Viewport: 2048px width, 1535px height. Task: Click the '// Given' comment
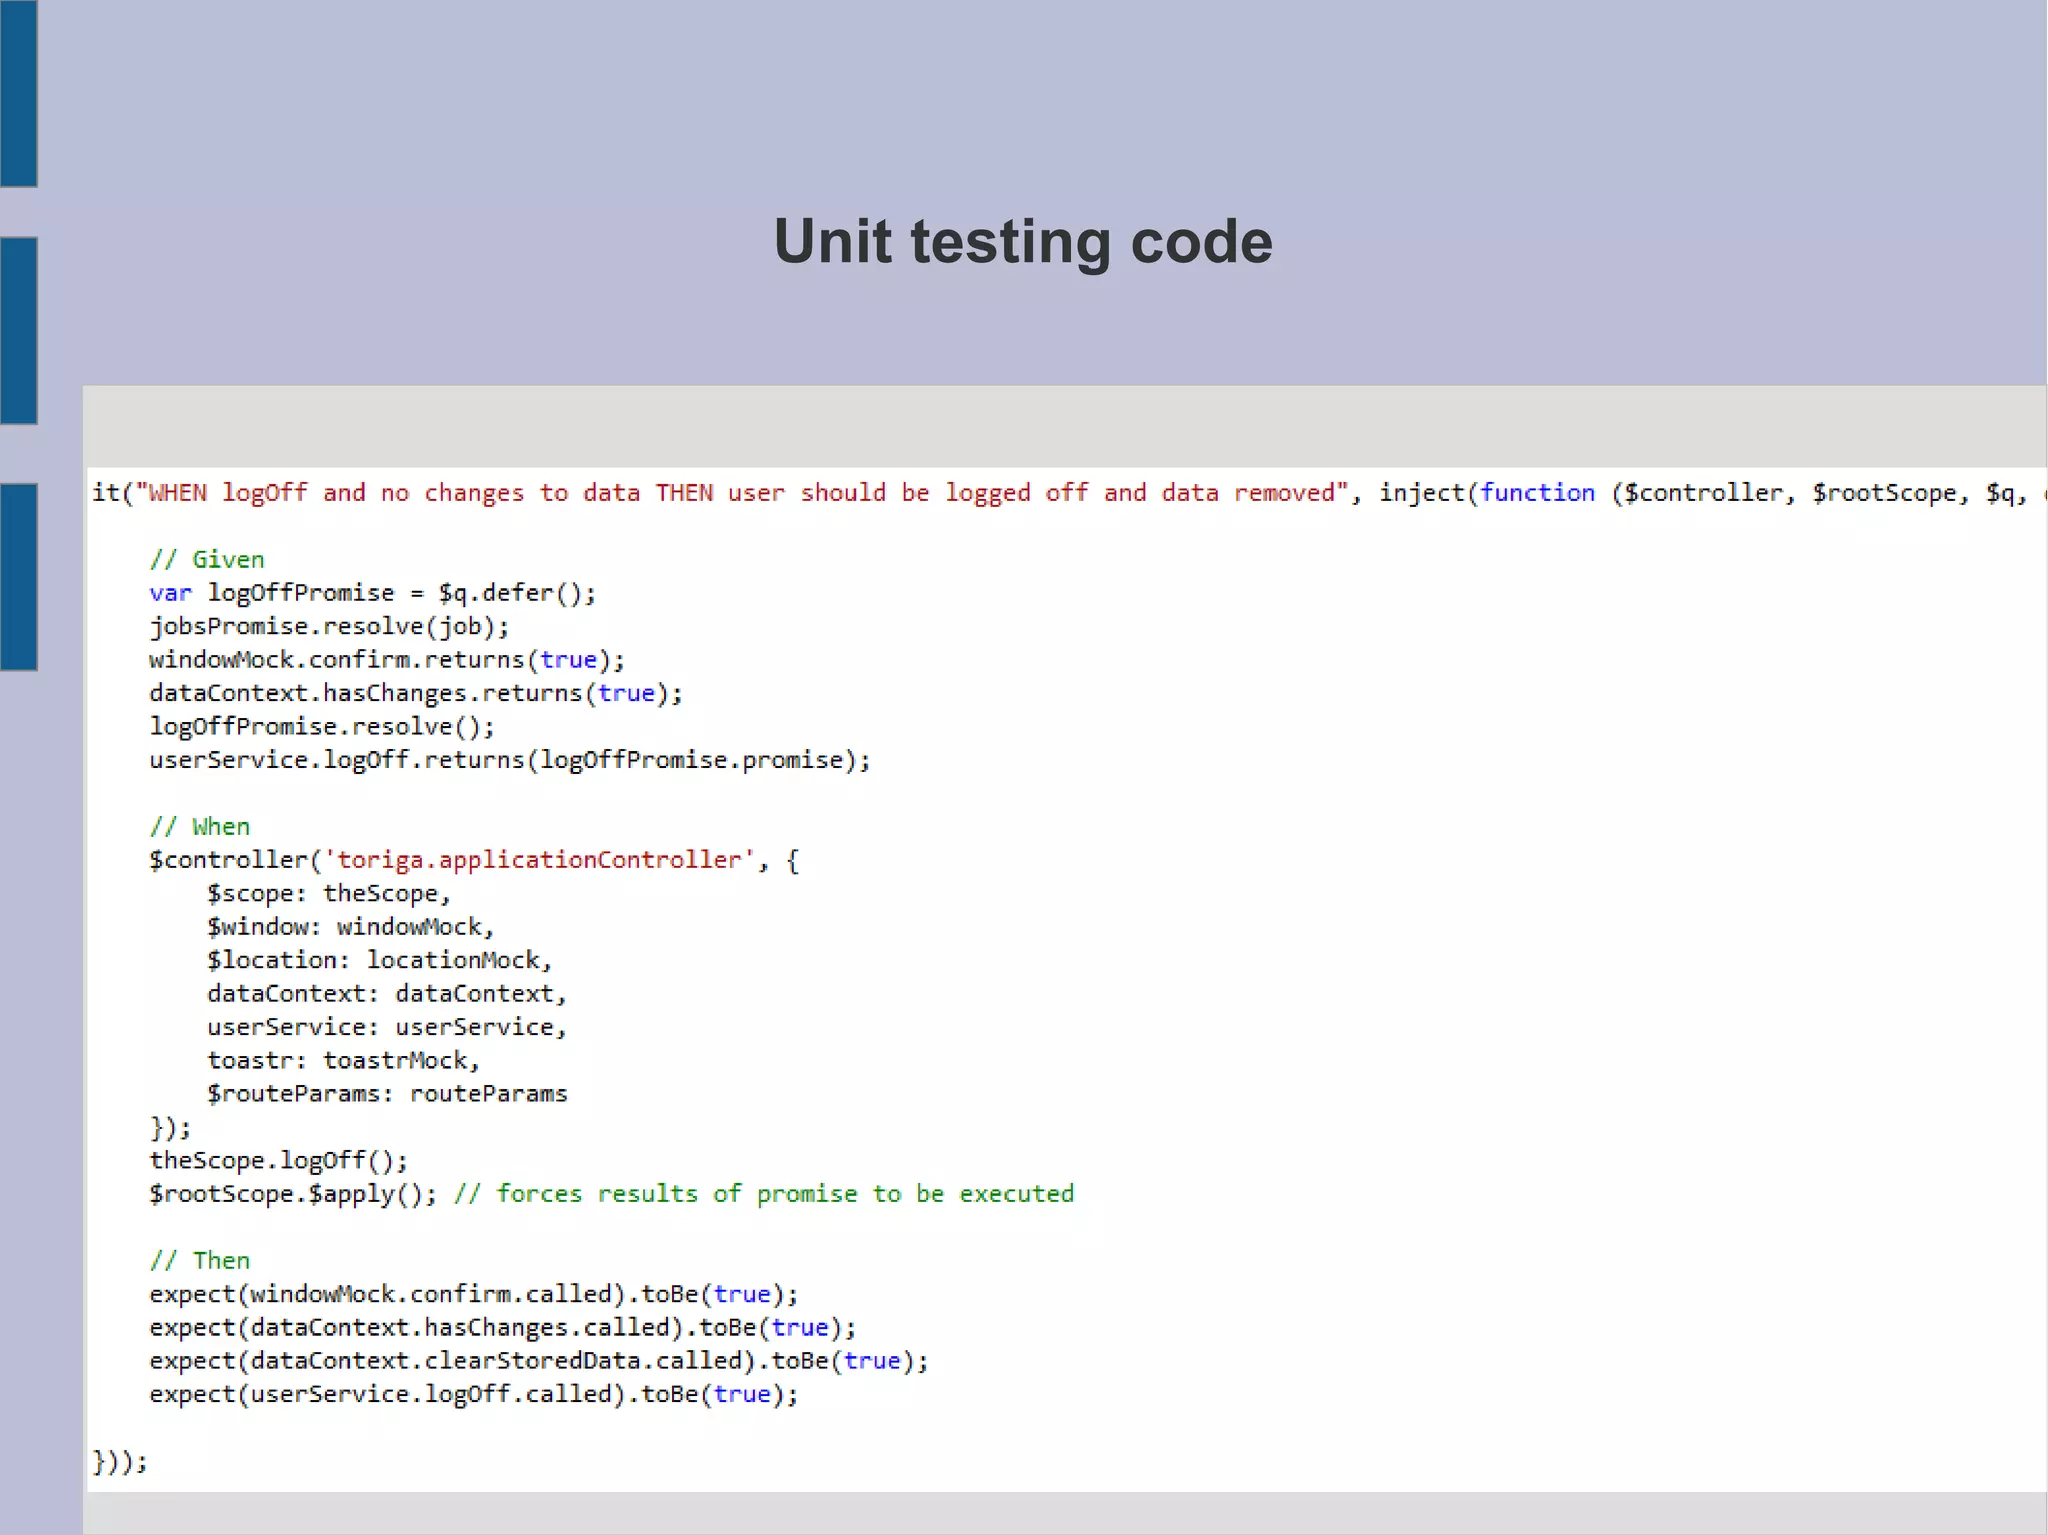207,559
